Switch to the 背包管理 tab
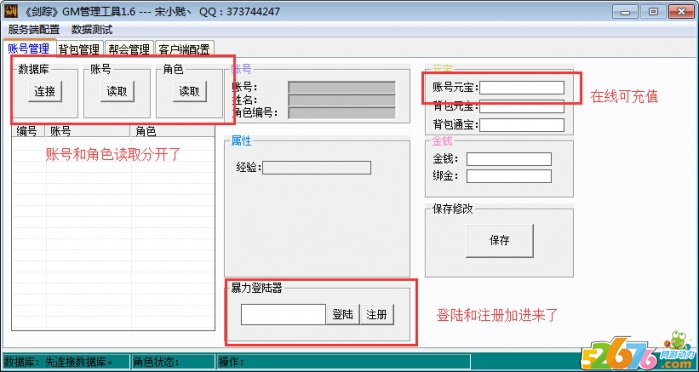This screenshot has width=699, height=372. click(x=79, y=49)
